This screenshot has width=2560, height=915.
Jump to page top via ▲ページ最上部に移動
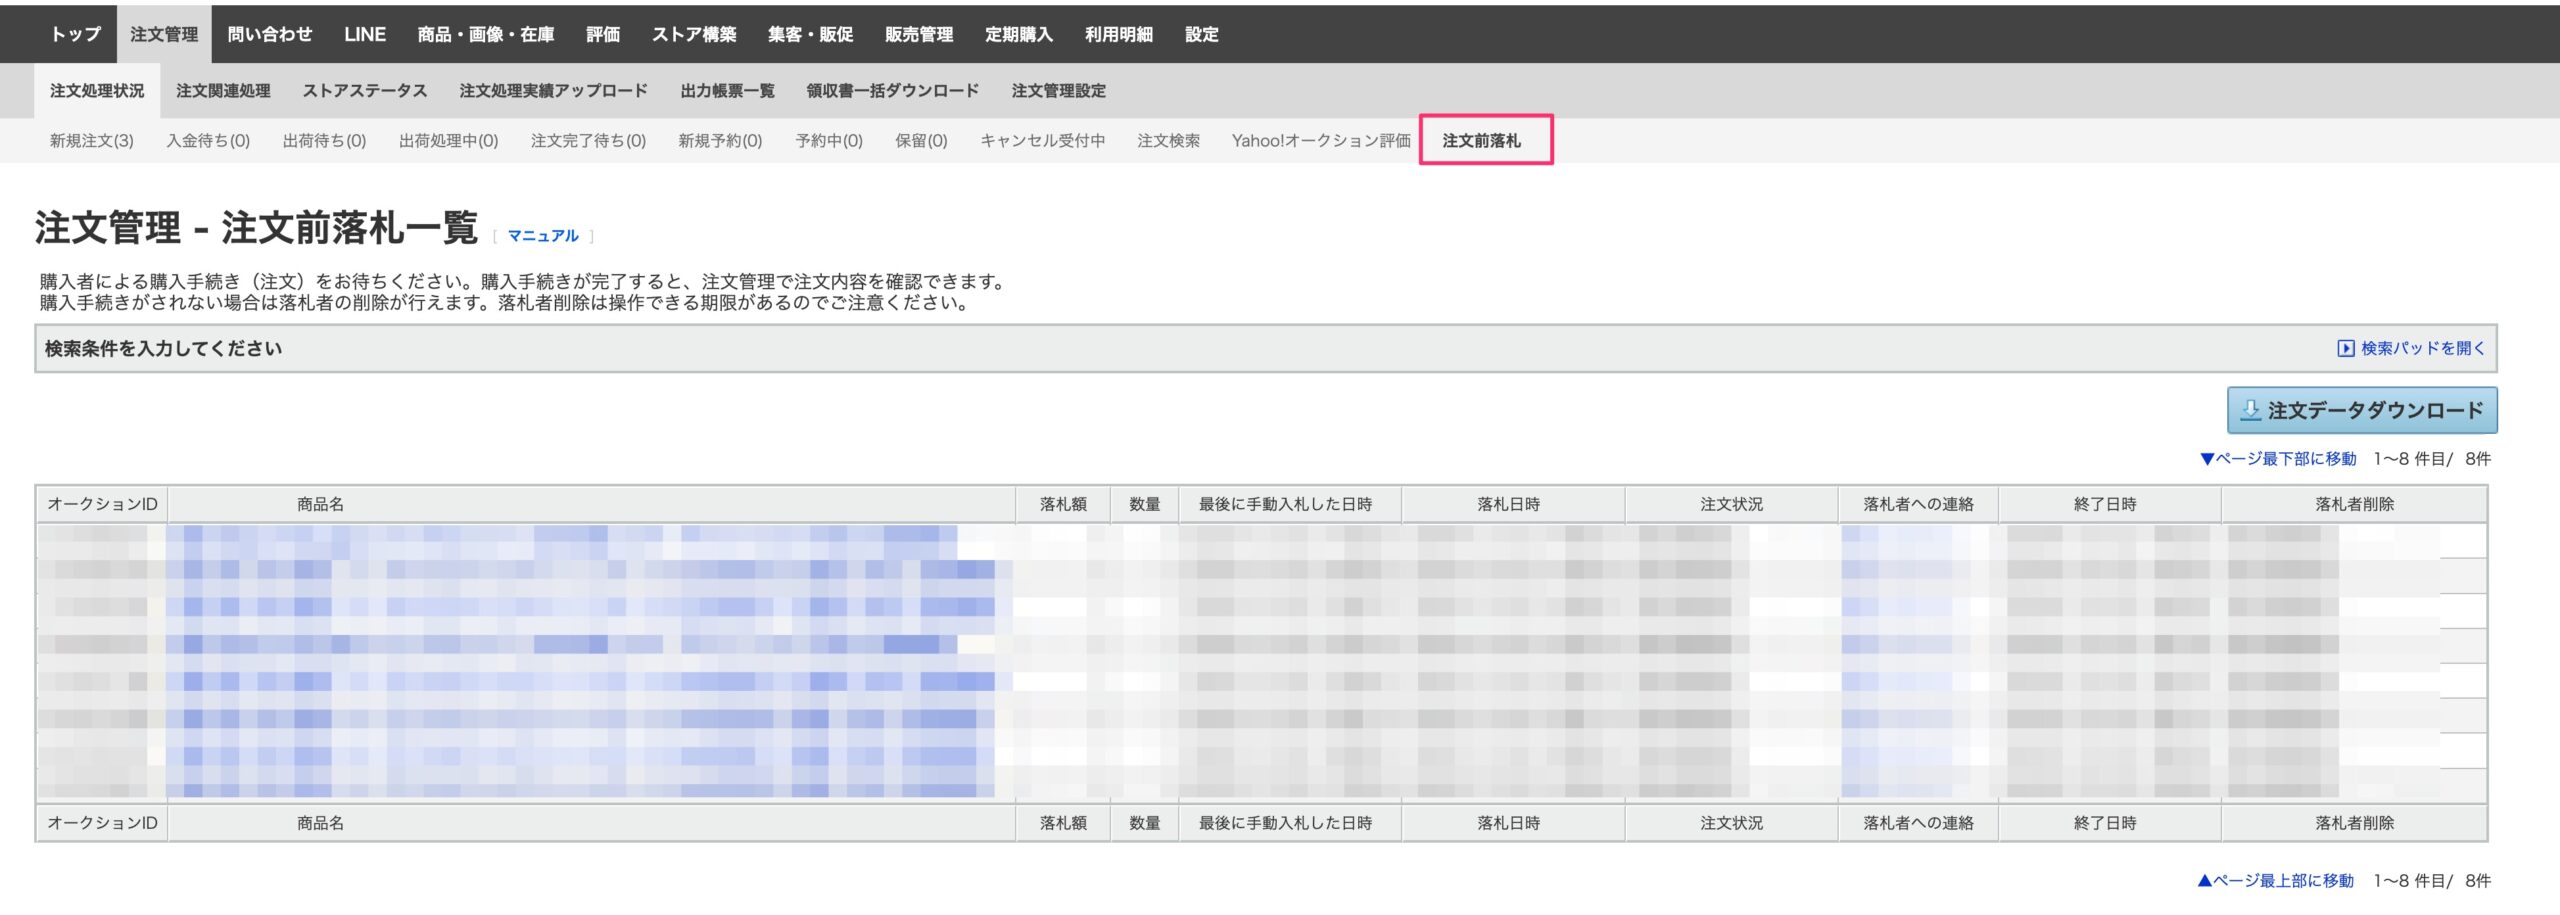[x=2276, y=881]
